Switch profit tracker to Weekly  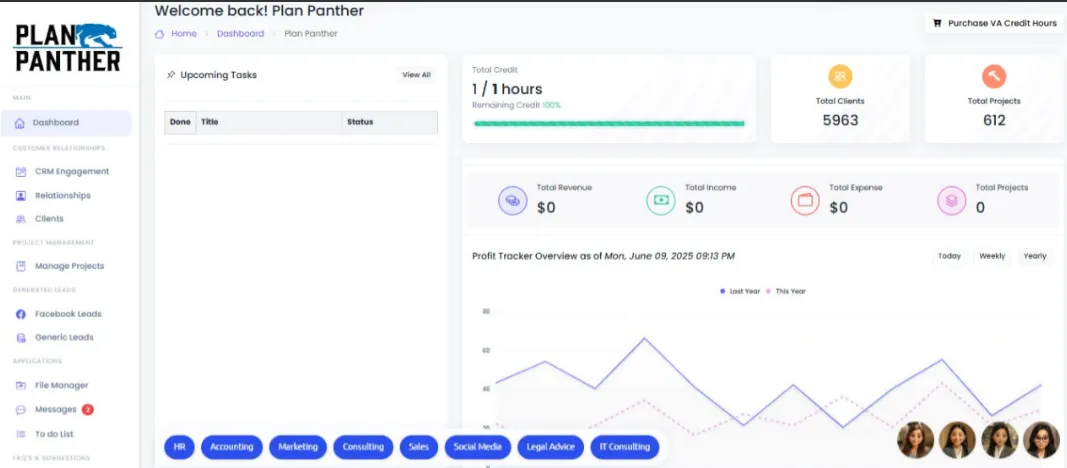click(x=992, y=256)
